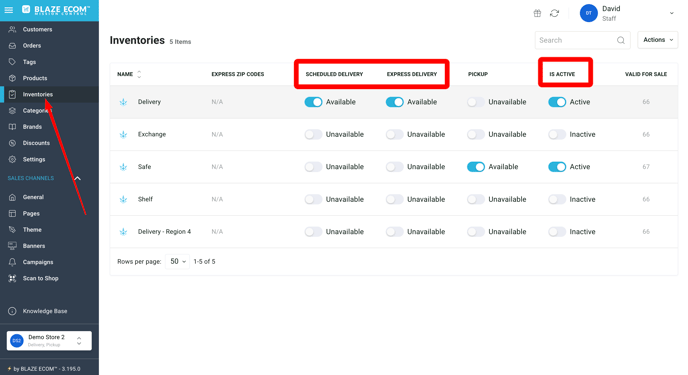Click the Blaze Ecom logo
Image resolution: width=688 pixels, height=375 pixels.
(x=56, y=10)
